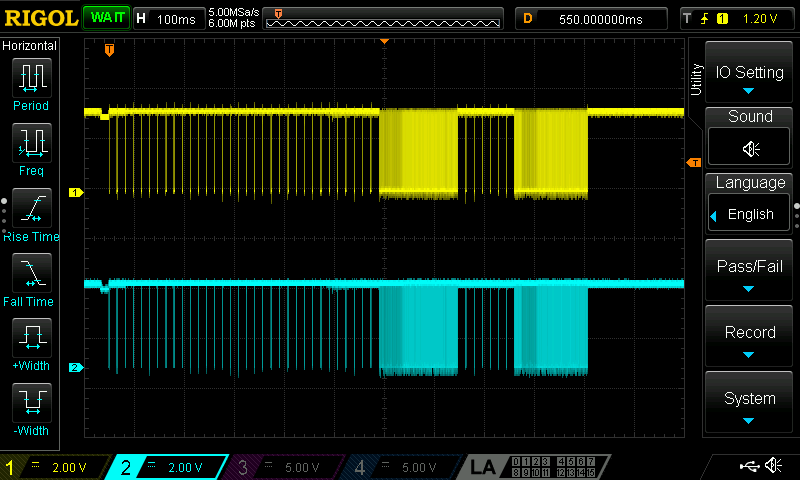Viewport: 800px width, 480px height.
Task: Select the Period measurement icon
Action: (30, 78)
